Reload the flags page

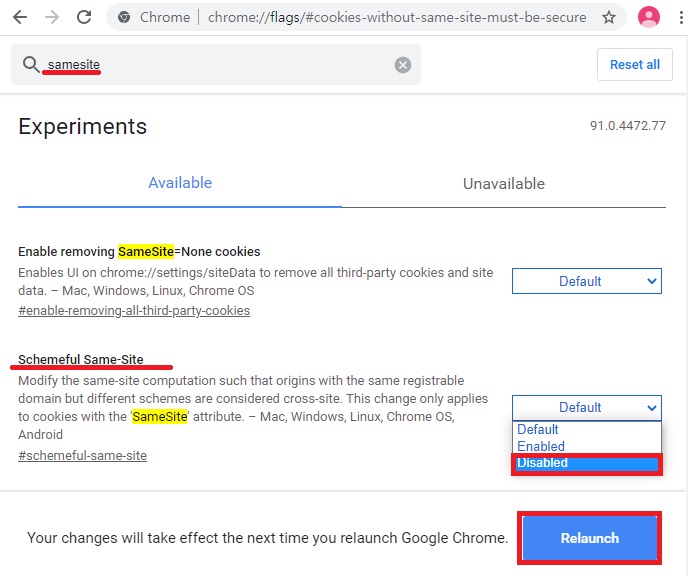click(x=84, y=17)
